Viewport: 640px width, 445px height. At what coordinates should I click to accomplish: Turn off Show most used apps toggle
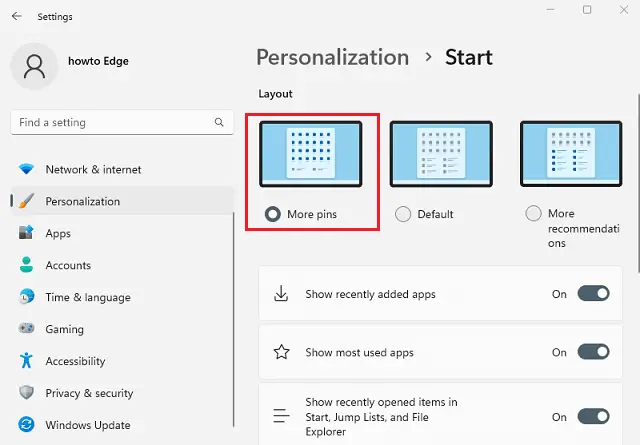[593, 352]
